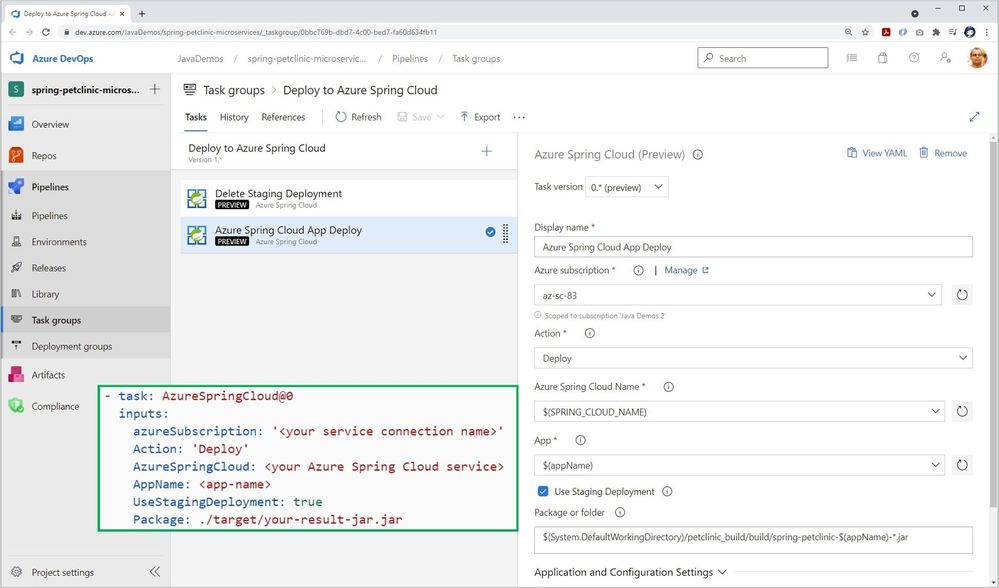Click the spring-petclinic-microservic... breadcrumb
Image resolution: width=999 pixels, height=588 pixels.
(x=306, y=59)
